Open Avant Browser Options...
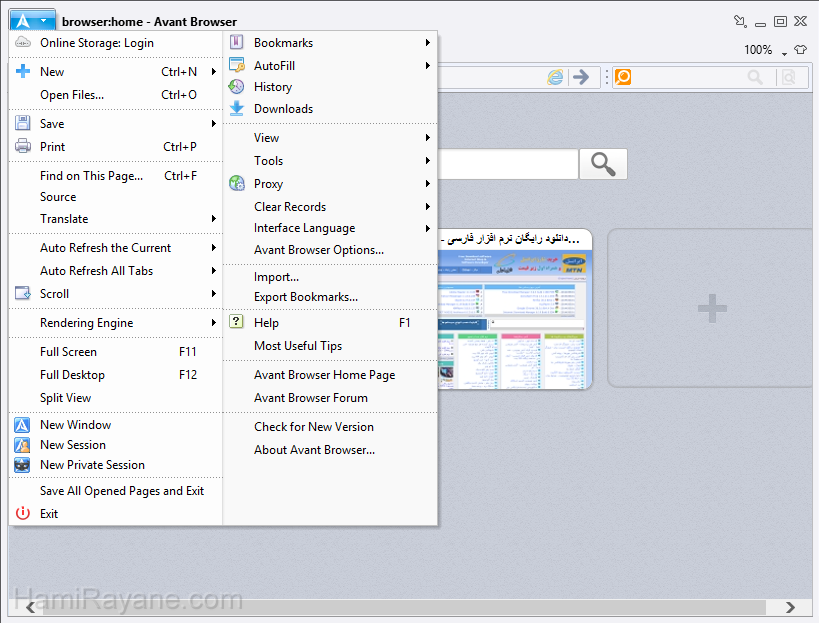Screen dimensions: 819x623 tap(330, 250)
